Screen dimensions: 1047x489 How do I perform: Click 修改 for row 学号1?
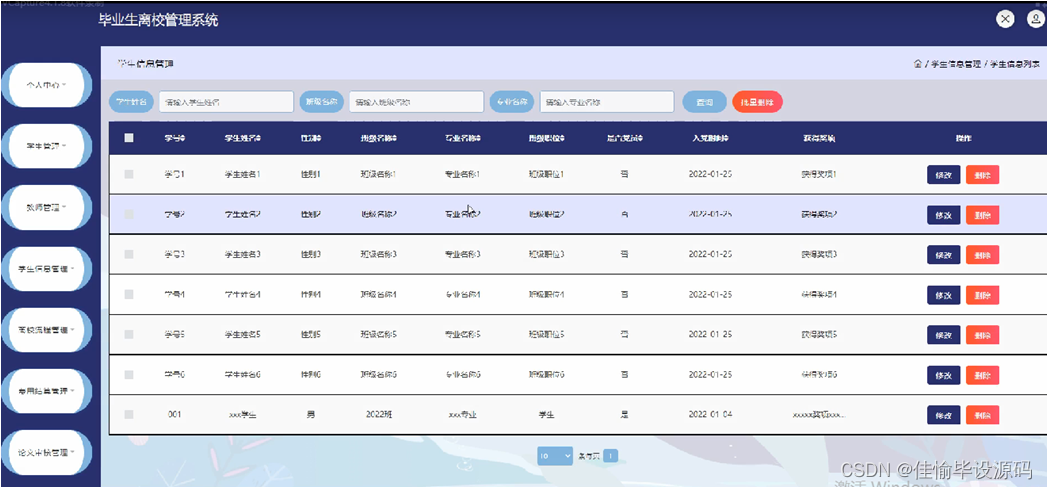tap(944, 175)
